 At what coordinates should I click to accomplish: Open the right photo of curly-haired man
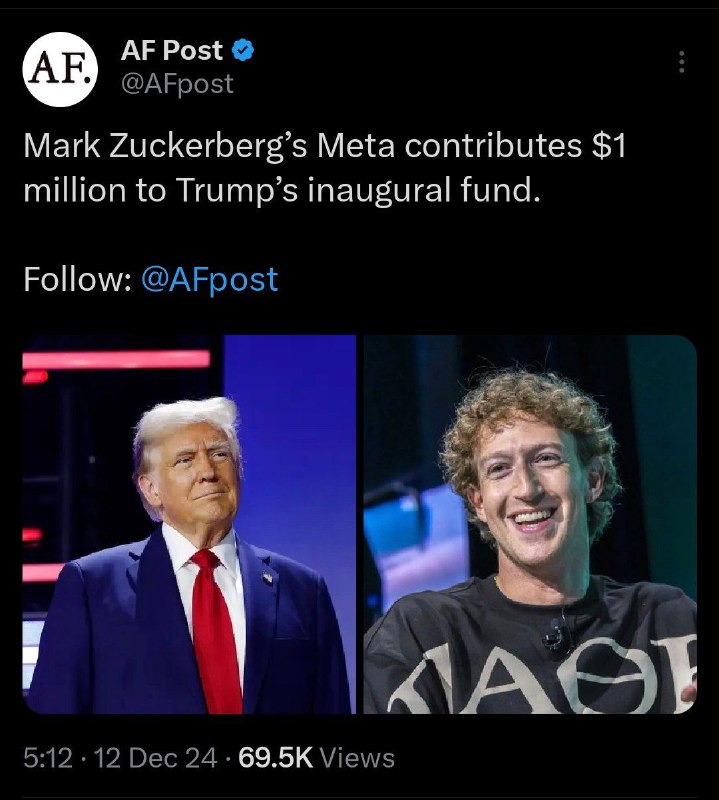click(x=530, y=524)
